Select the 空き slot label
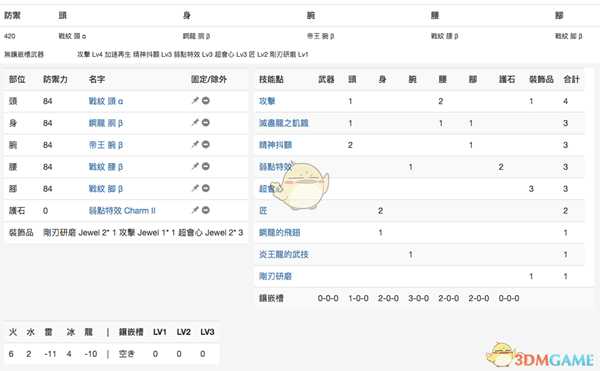The height and width of the screenshot is (371, 600). pyautogui.click(x=127, y=354)
